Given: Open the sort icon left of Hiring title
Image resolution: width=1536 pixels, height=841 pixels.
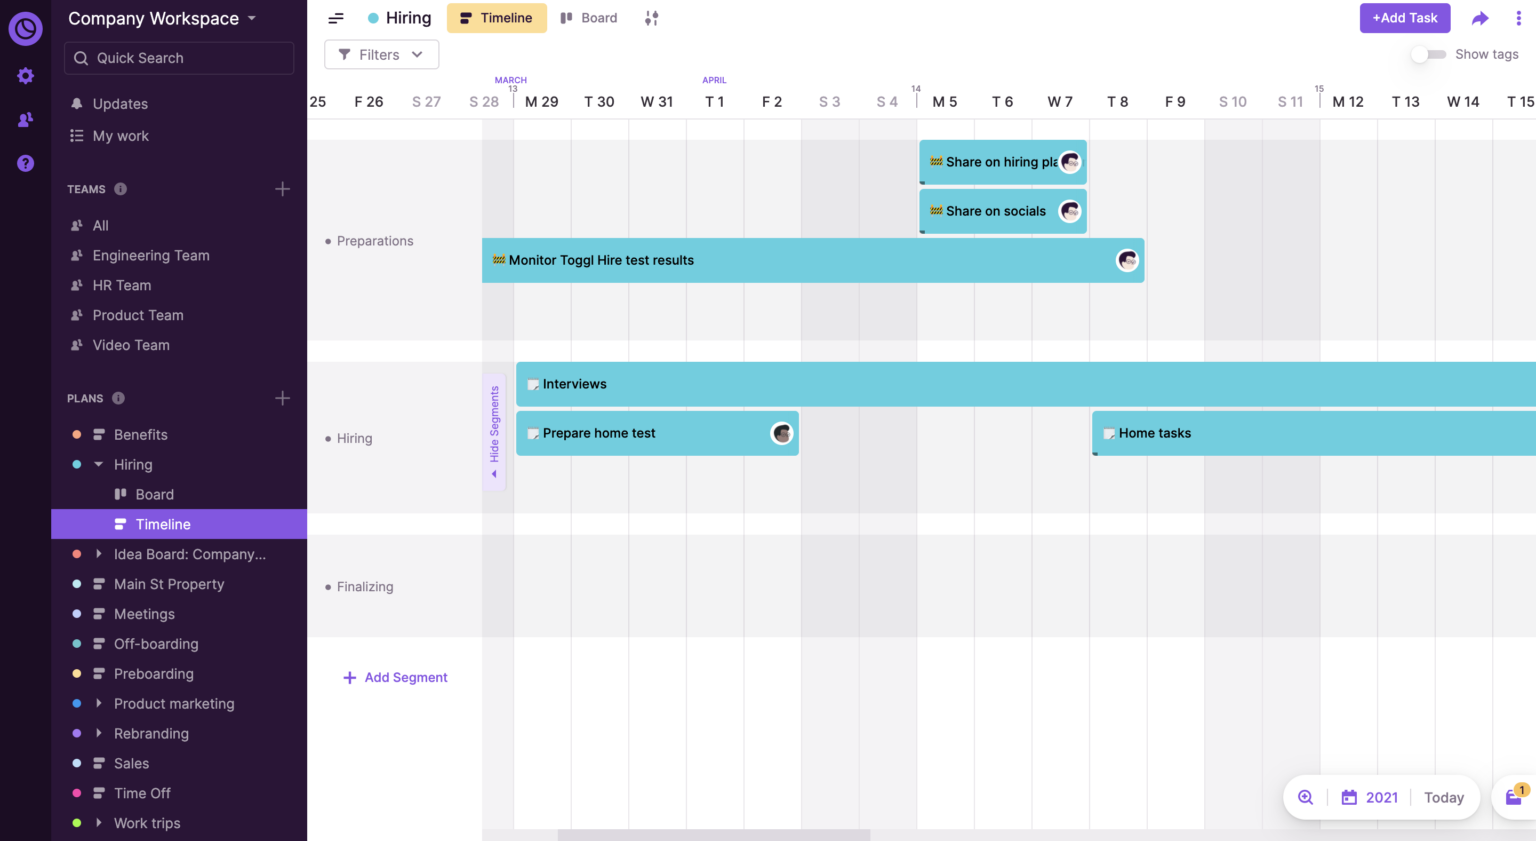Looking at the screenshot, I should [336, 17].
